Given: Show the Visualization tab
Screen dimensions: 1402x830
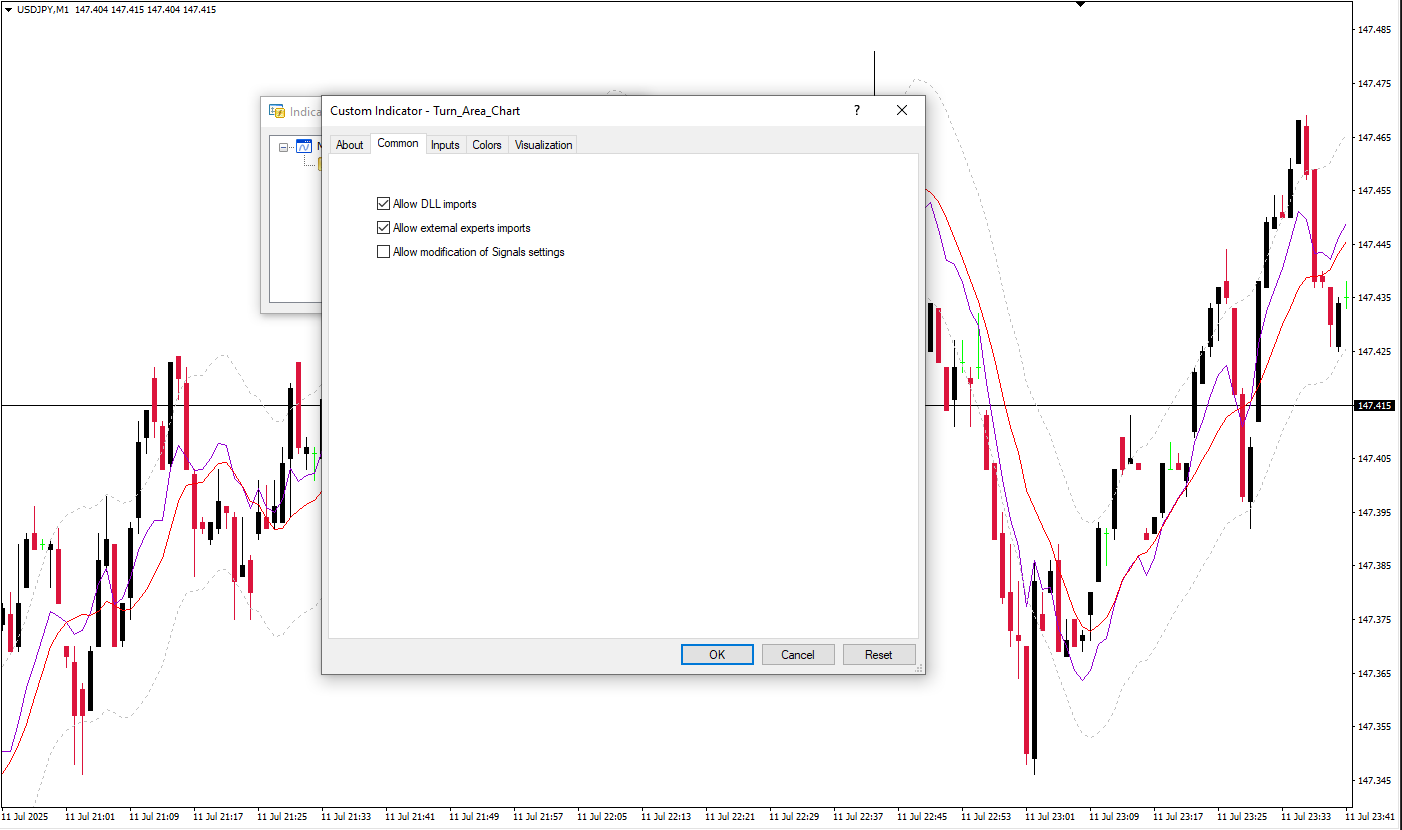Looking at the screenshot, I should 543,145.
